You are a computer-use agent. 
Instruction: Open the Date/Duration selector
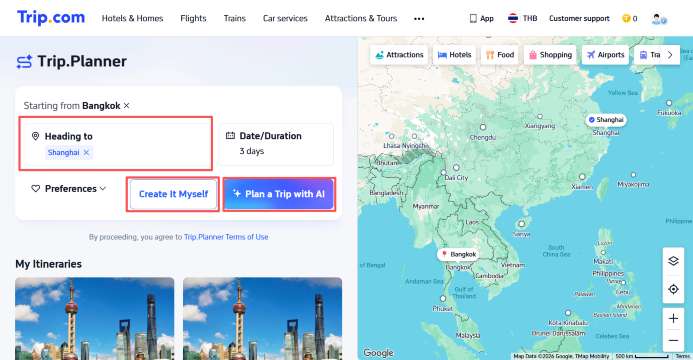[277, 144]
